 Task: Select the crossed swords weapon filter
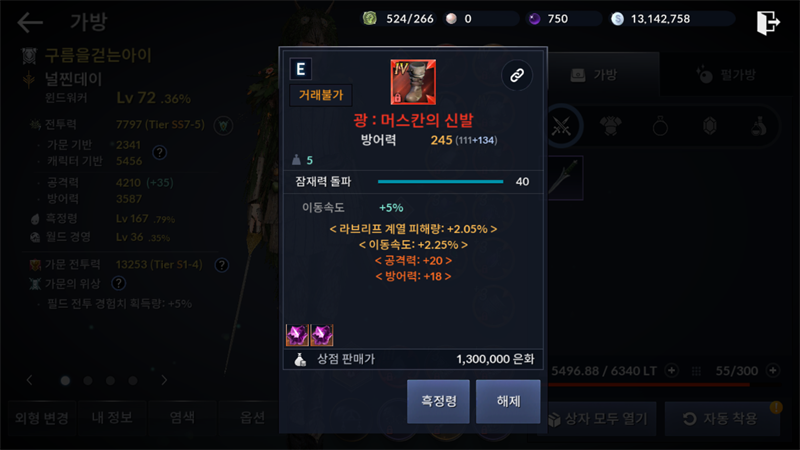click(x=561, y=126)
